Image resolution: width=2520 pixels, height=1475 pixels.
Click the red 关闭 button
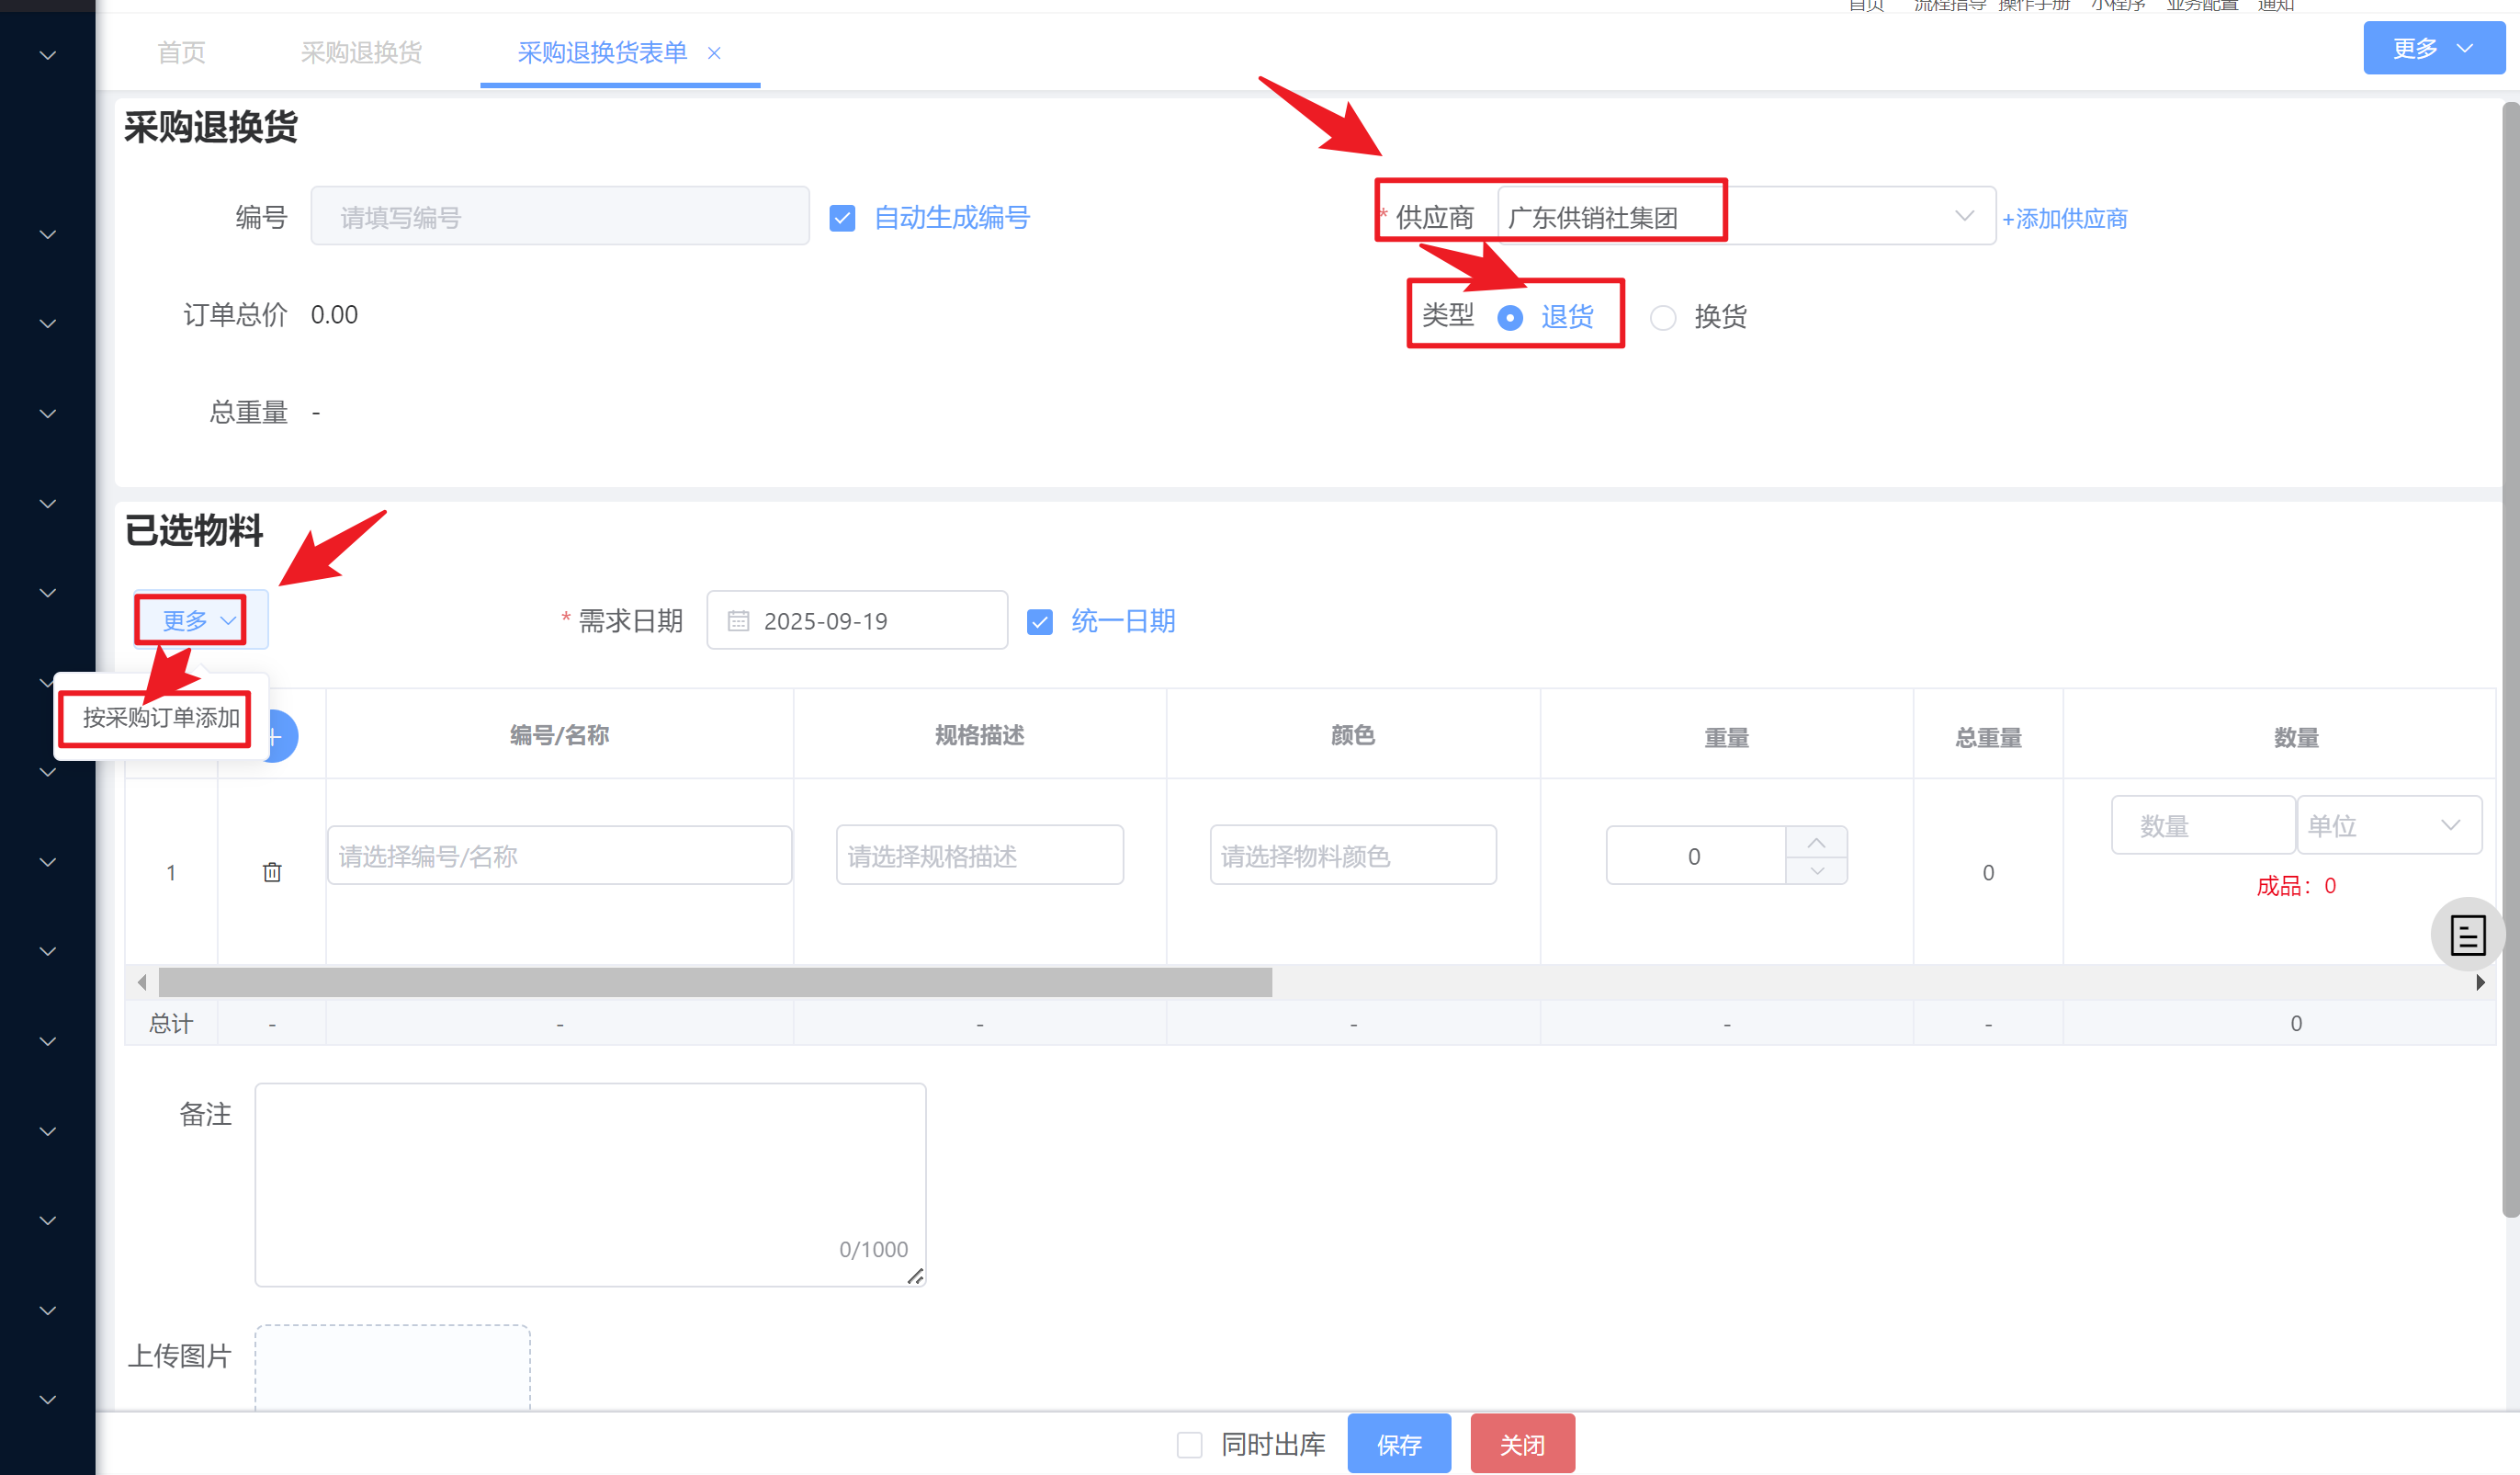(1522, 1443)
